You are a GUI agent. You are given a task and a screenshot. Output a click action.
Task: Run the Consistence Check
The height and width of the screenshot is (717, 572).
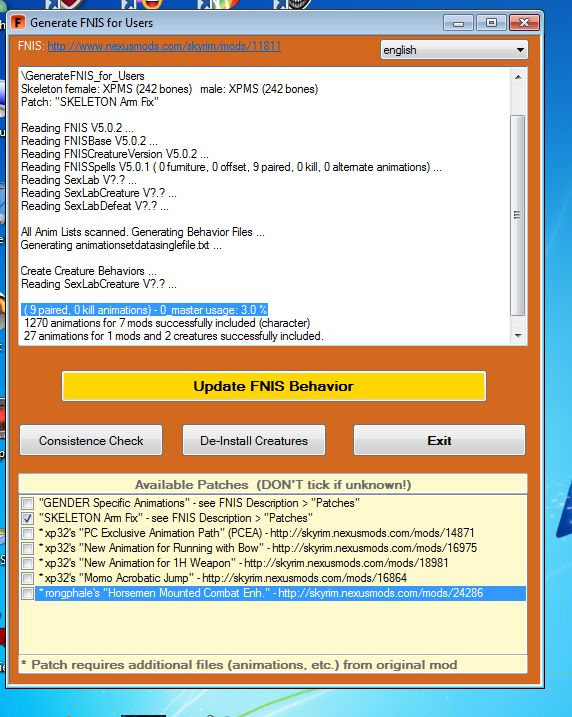(x=91, y=440)
